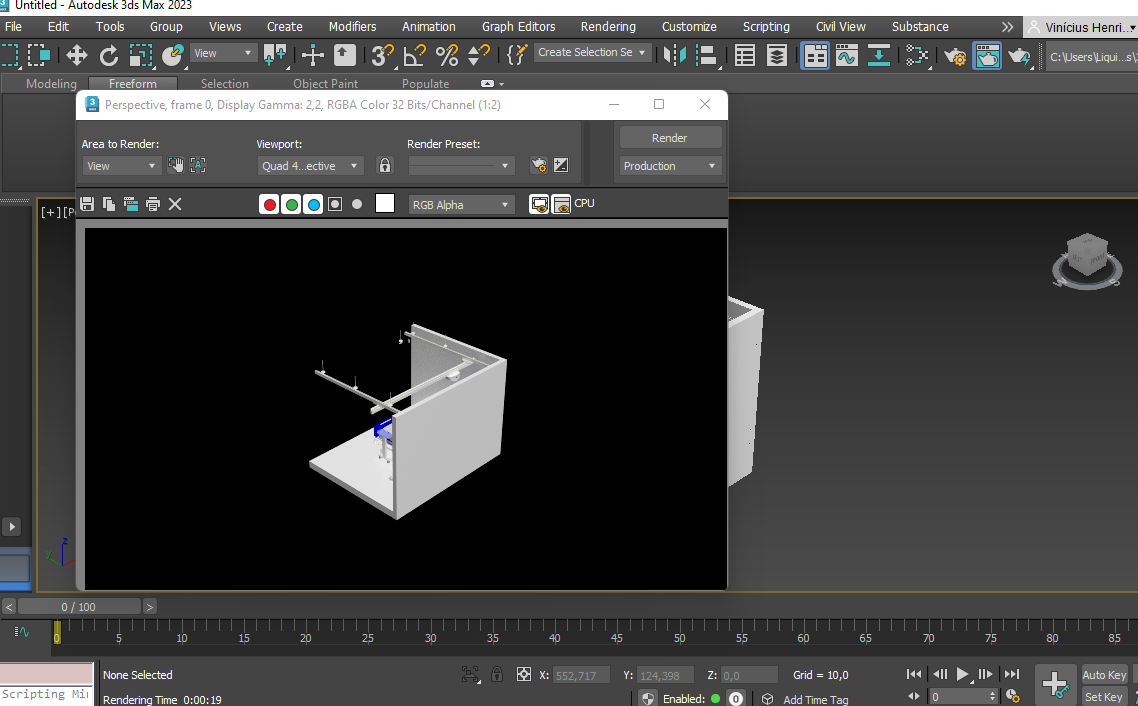Open the Viewport Quad 4 dropdown
This screenshot has width=1138, height=706.
(x=310, y=166)
